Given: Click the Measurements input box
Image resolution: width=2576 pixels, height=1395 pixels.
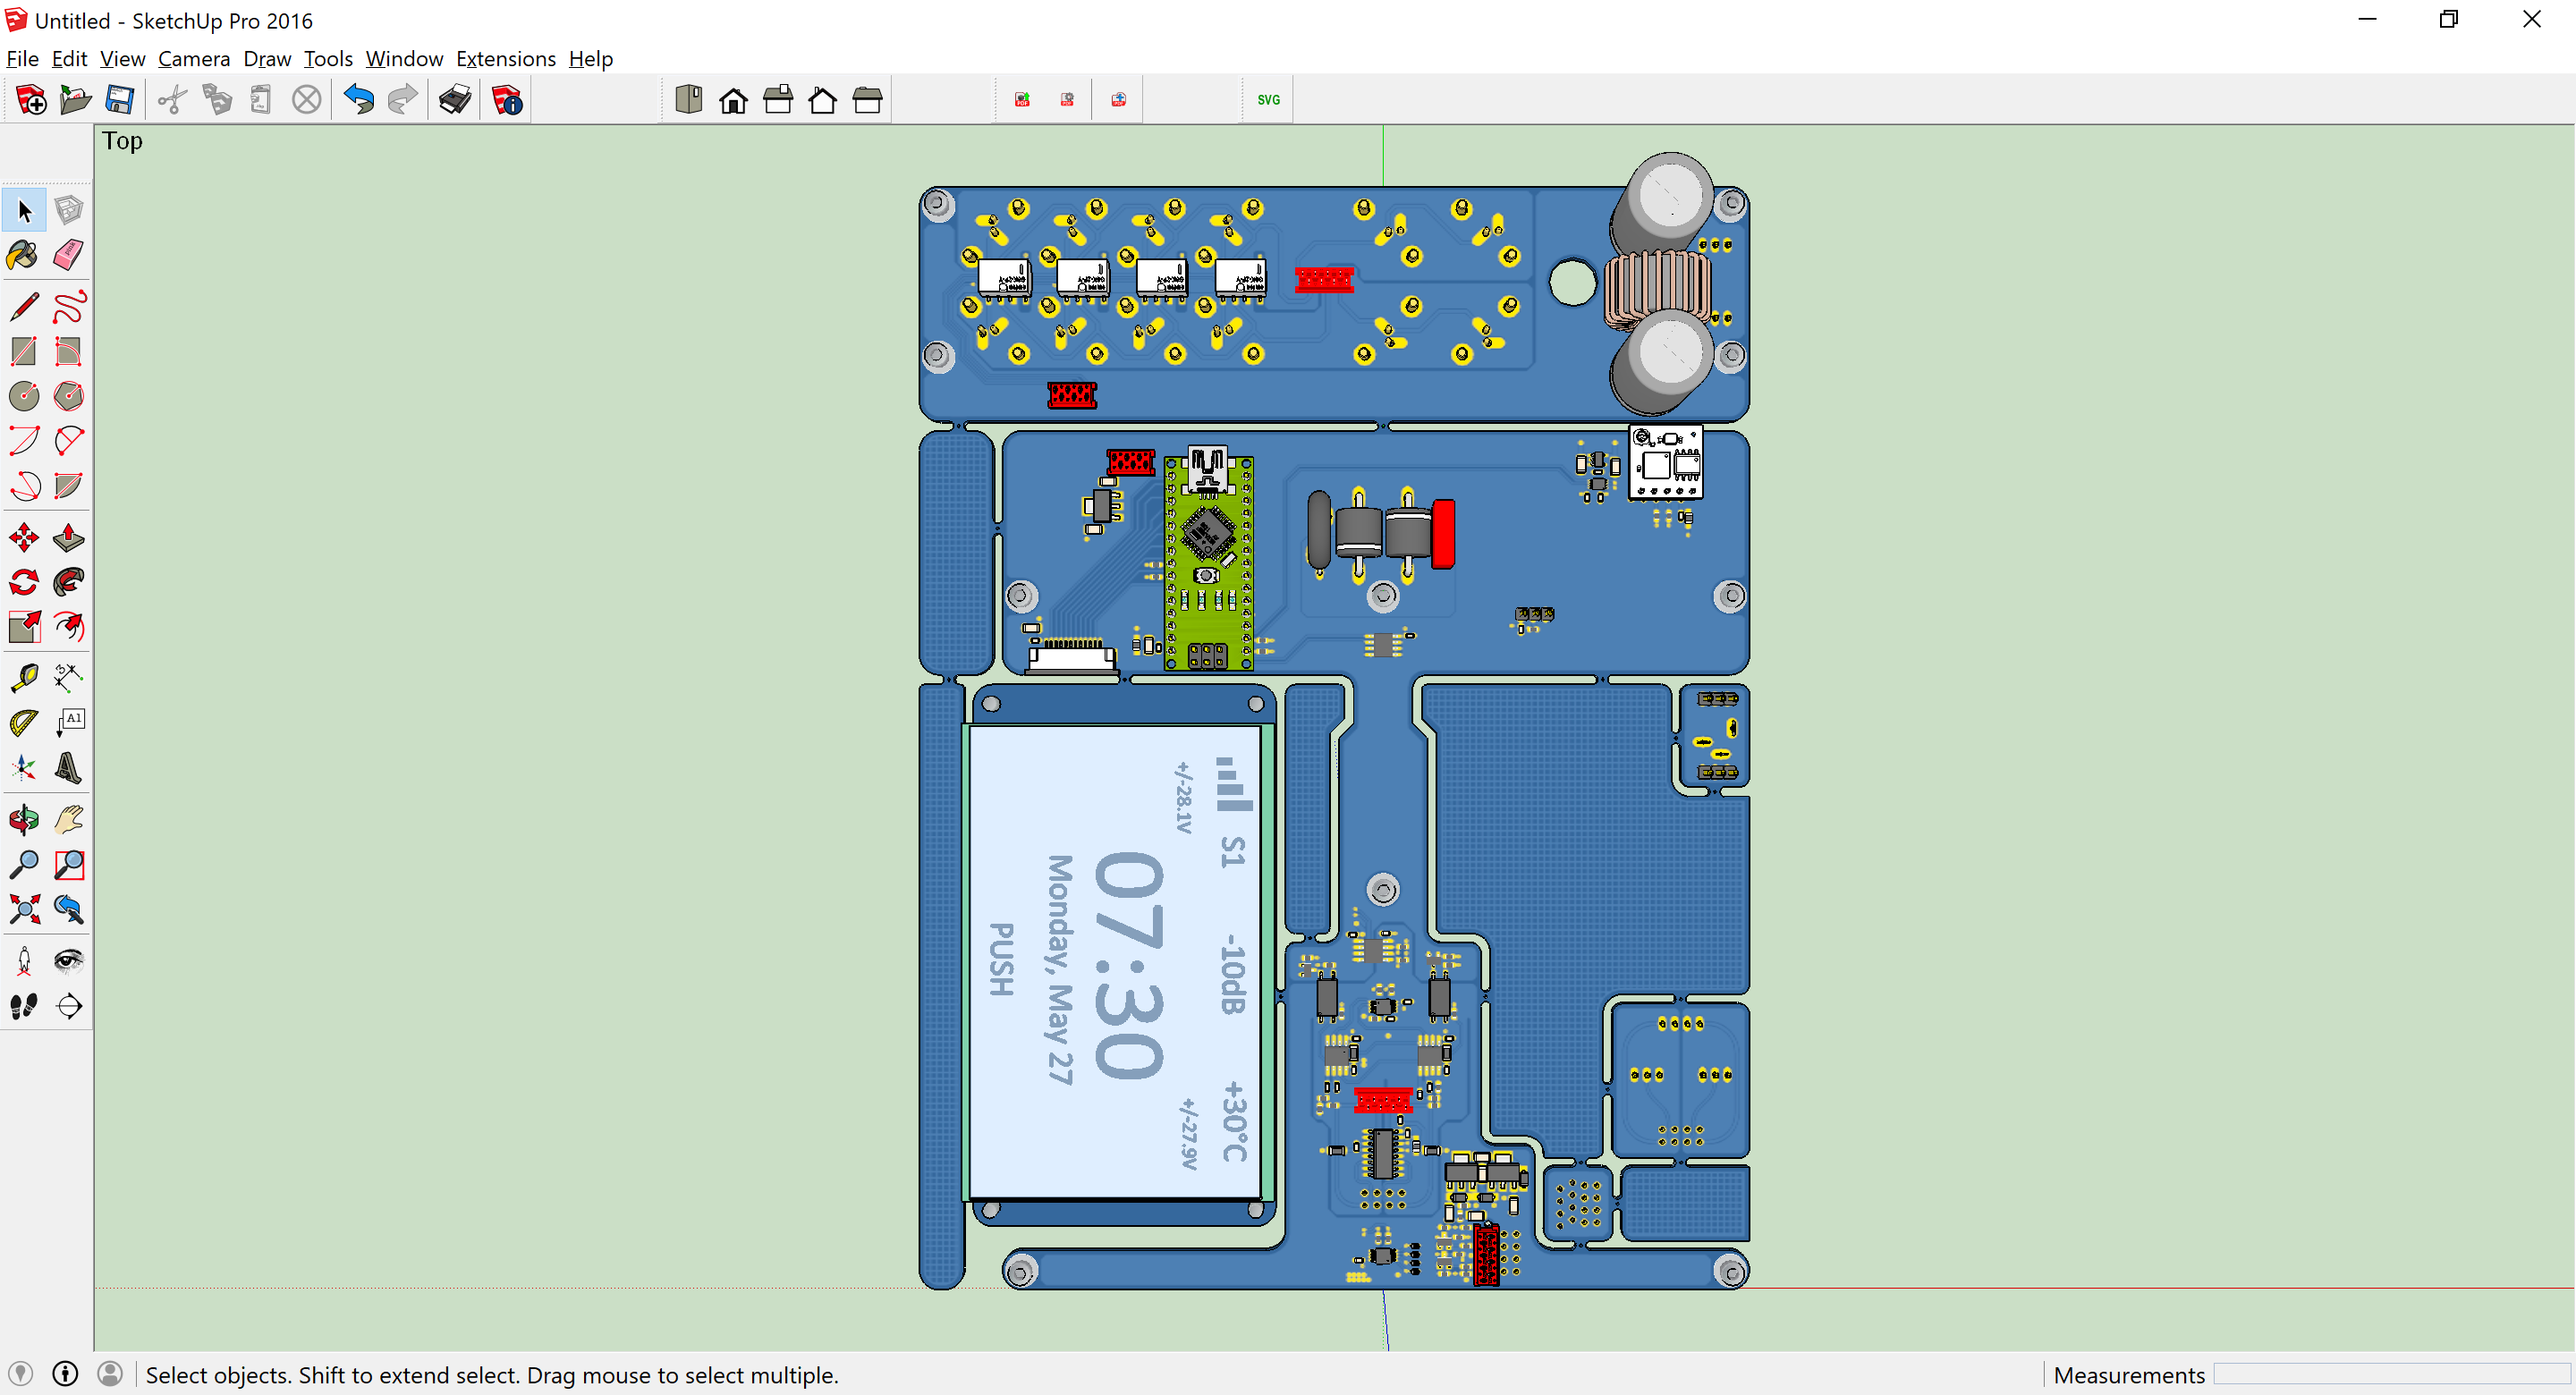Looking at the screenshot, I should click(x=2392, y=1375).
